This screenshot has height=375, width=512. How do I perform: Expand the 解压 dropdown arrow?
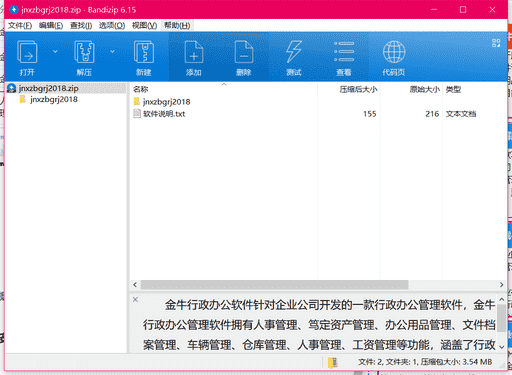coord(112,51)
